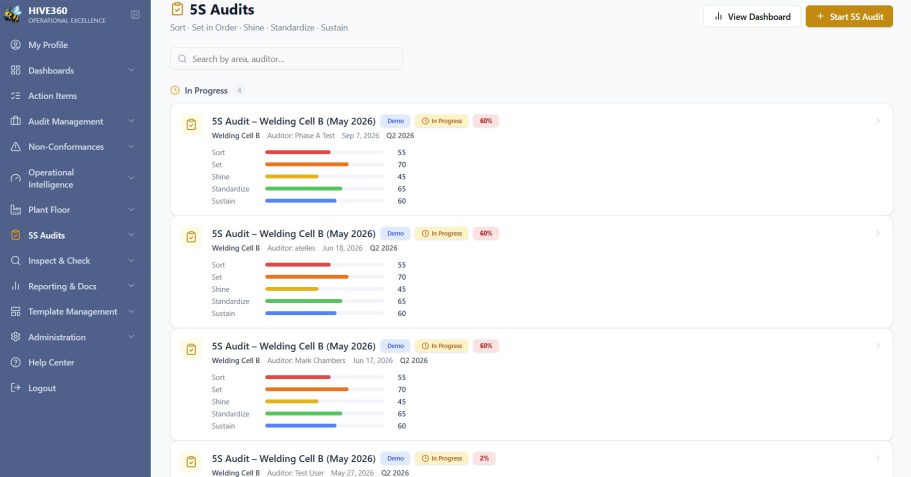
Task: Expand the Reporting & Docs chevron
Action: (131, 286)
